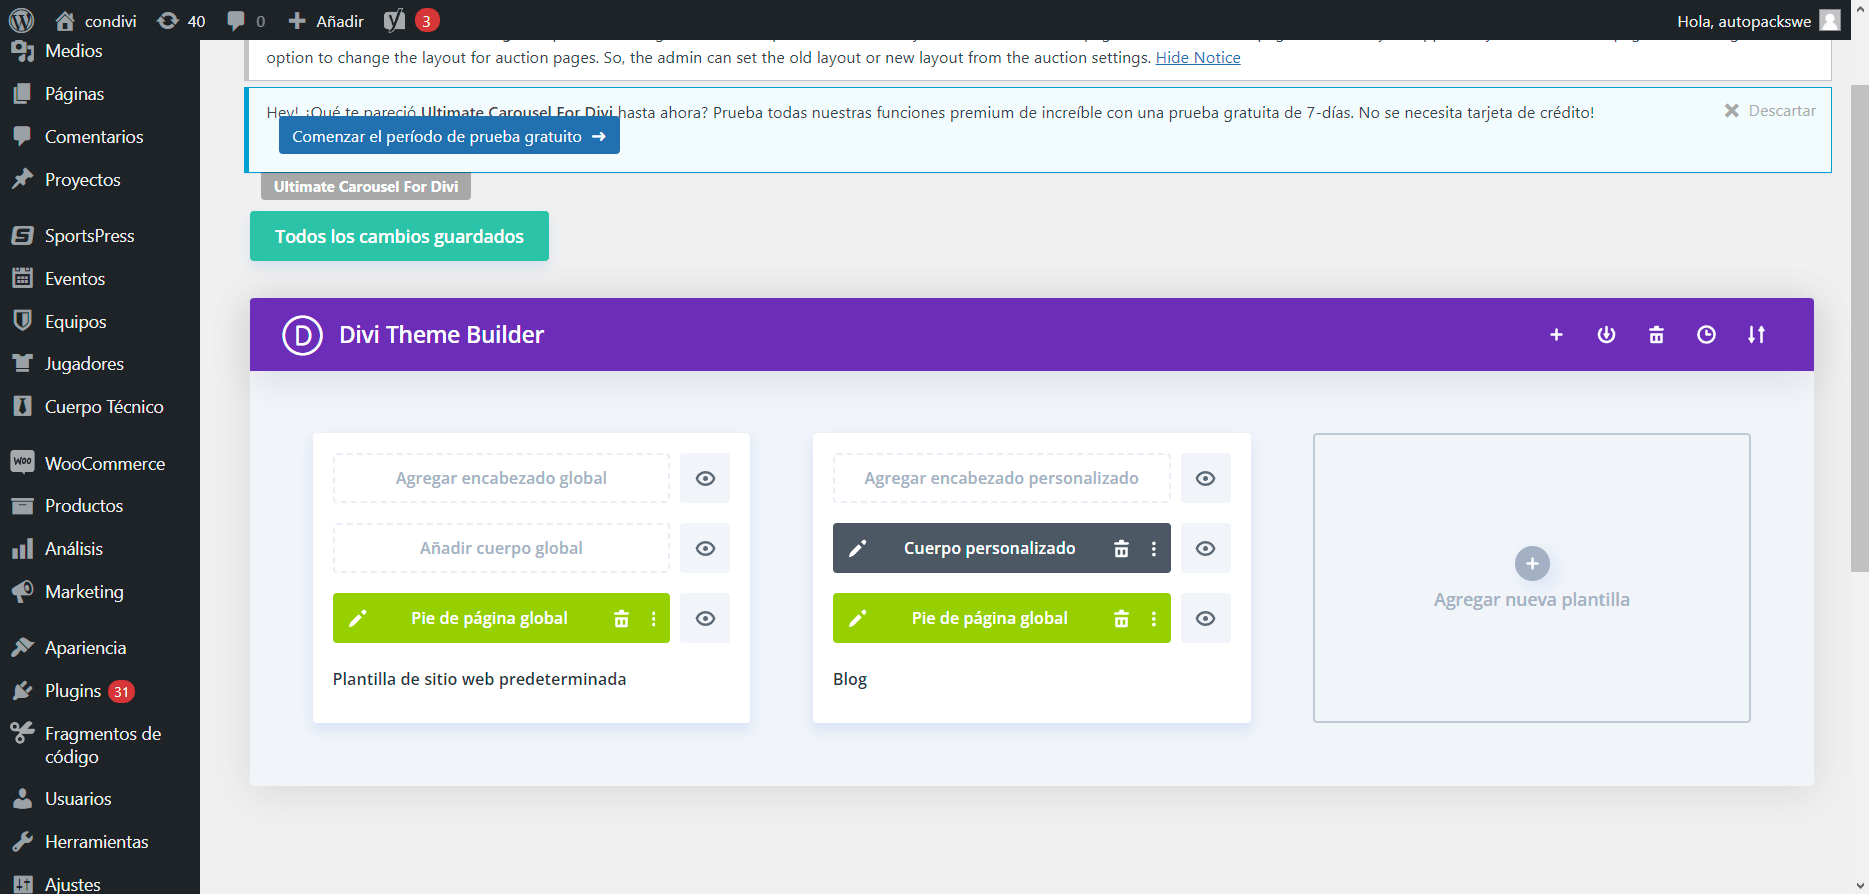This screenshot has height=894, width=1869.
Task: Click the Divi D logo icon
Action: [x=302, y=335]
